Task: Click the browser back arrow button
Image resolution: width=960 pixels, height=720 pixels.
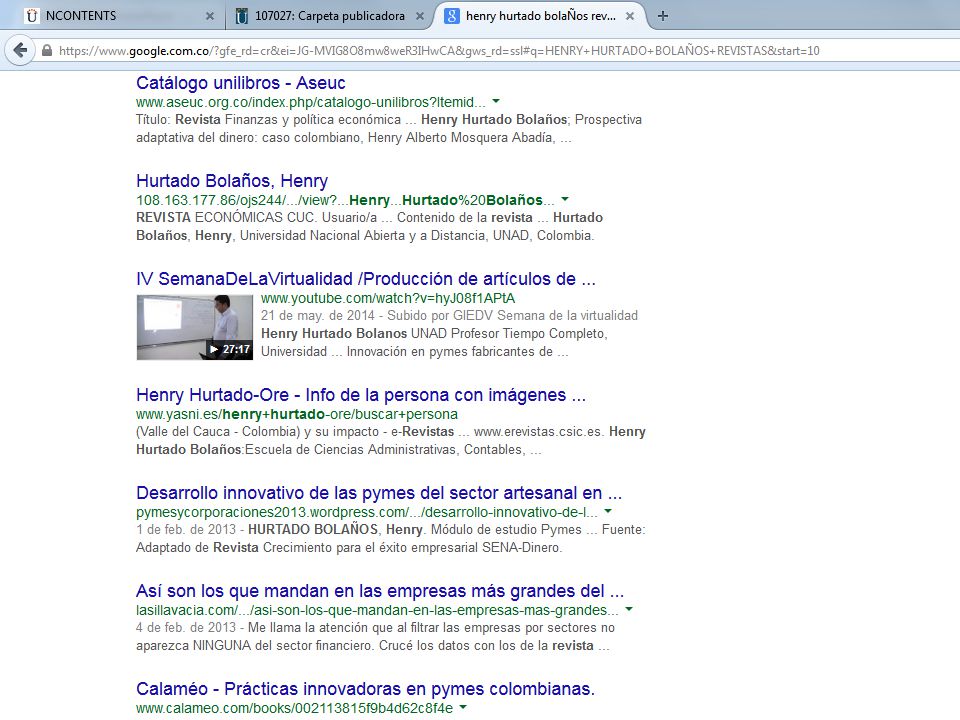Action: [x=20, y=50]
